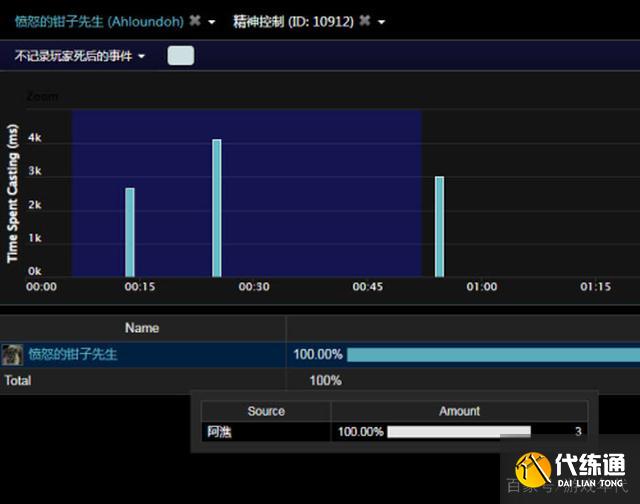This screenshot has width=640, height=504.
Task: Open dropdown arrow next to Ahloundoh filter
Action: click(212, 22)
